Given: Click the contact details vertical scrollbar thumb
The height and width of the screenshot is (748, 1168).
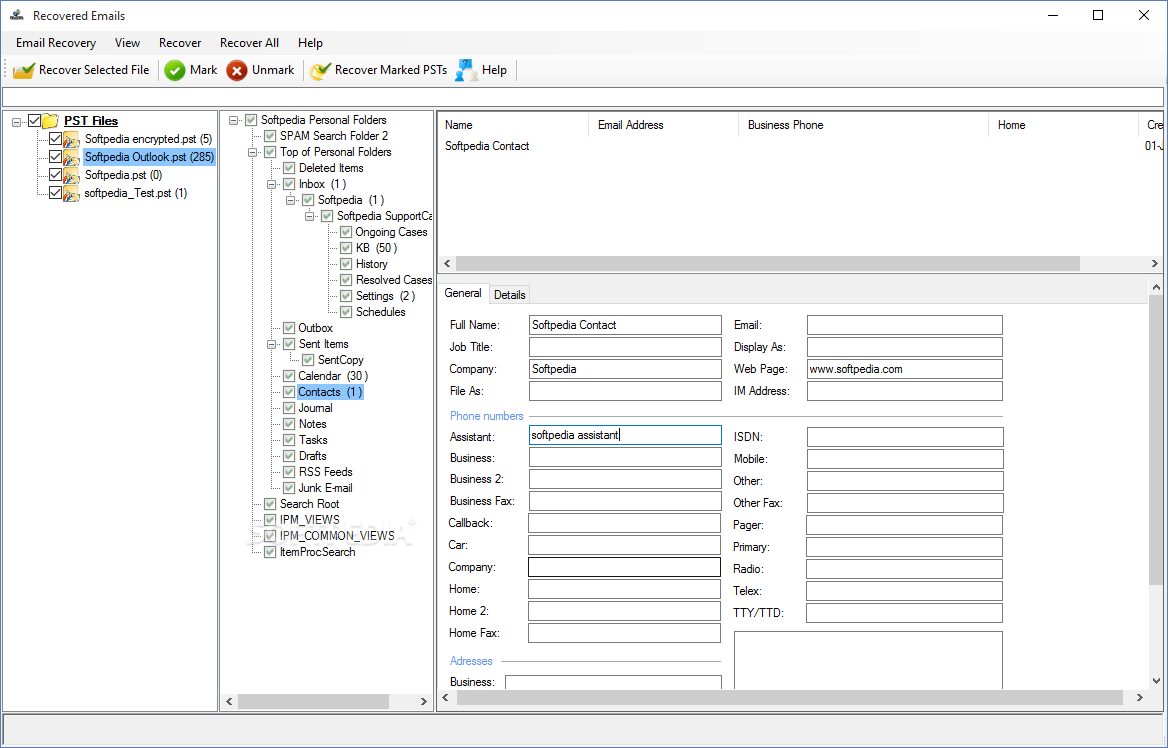Looking at the screenshot, I should click(1156, 440).
